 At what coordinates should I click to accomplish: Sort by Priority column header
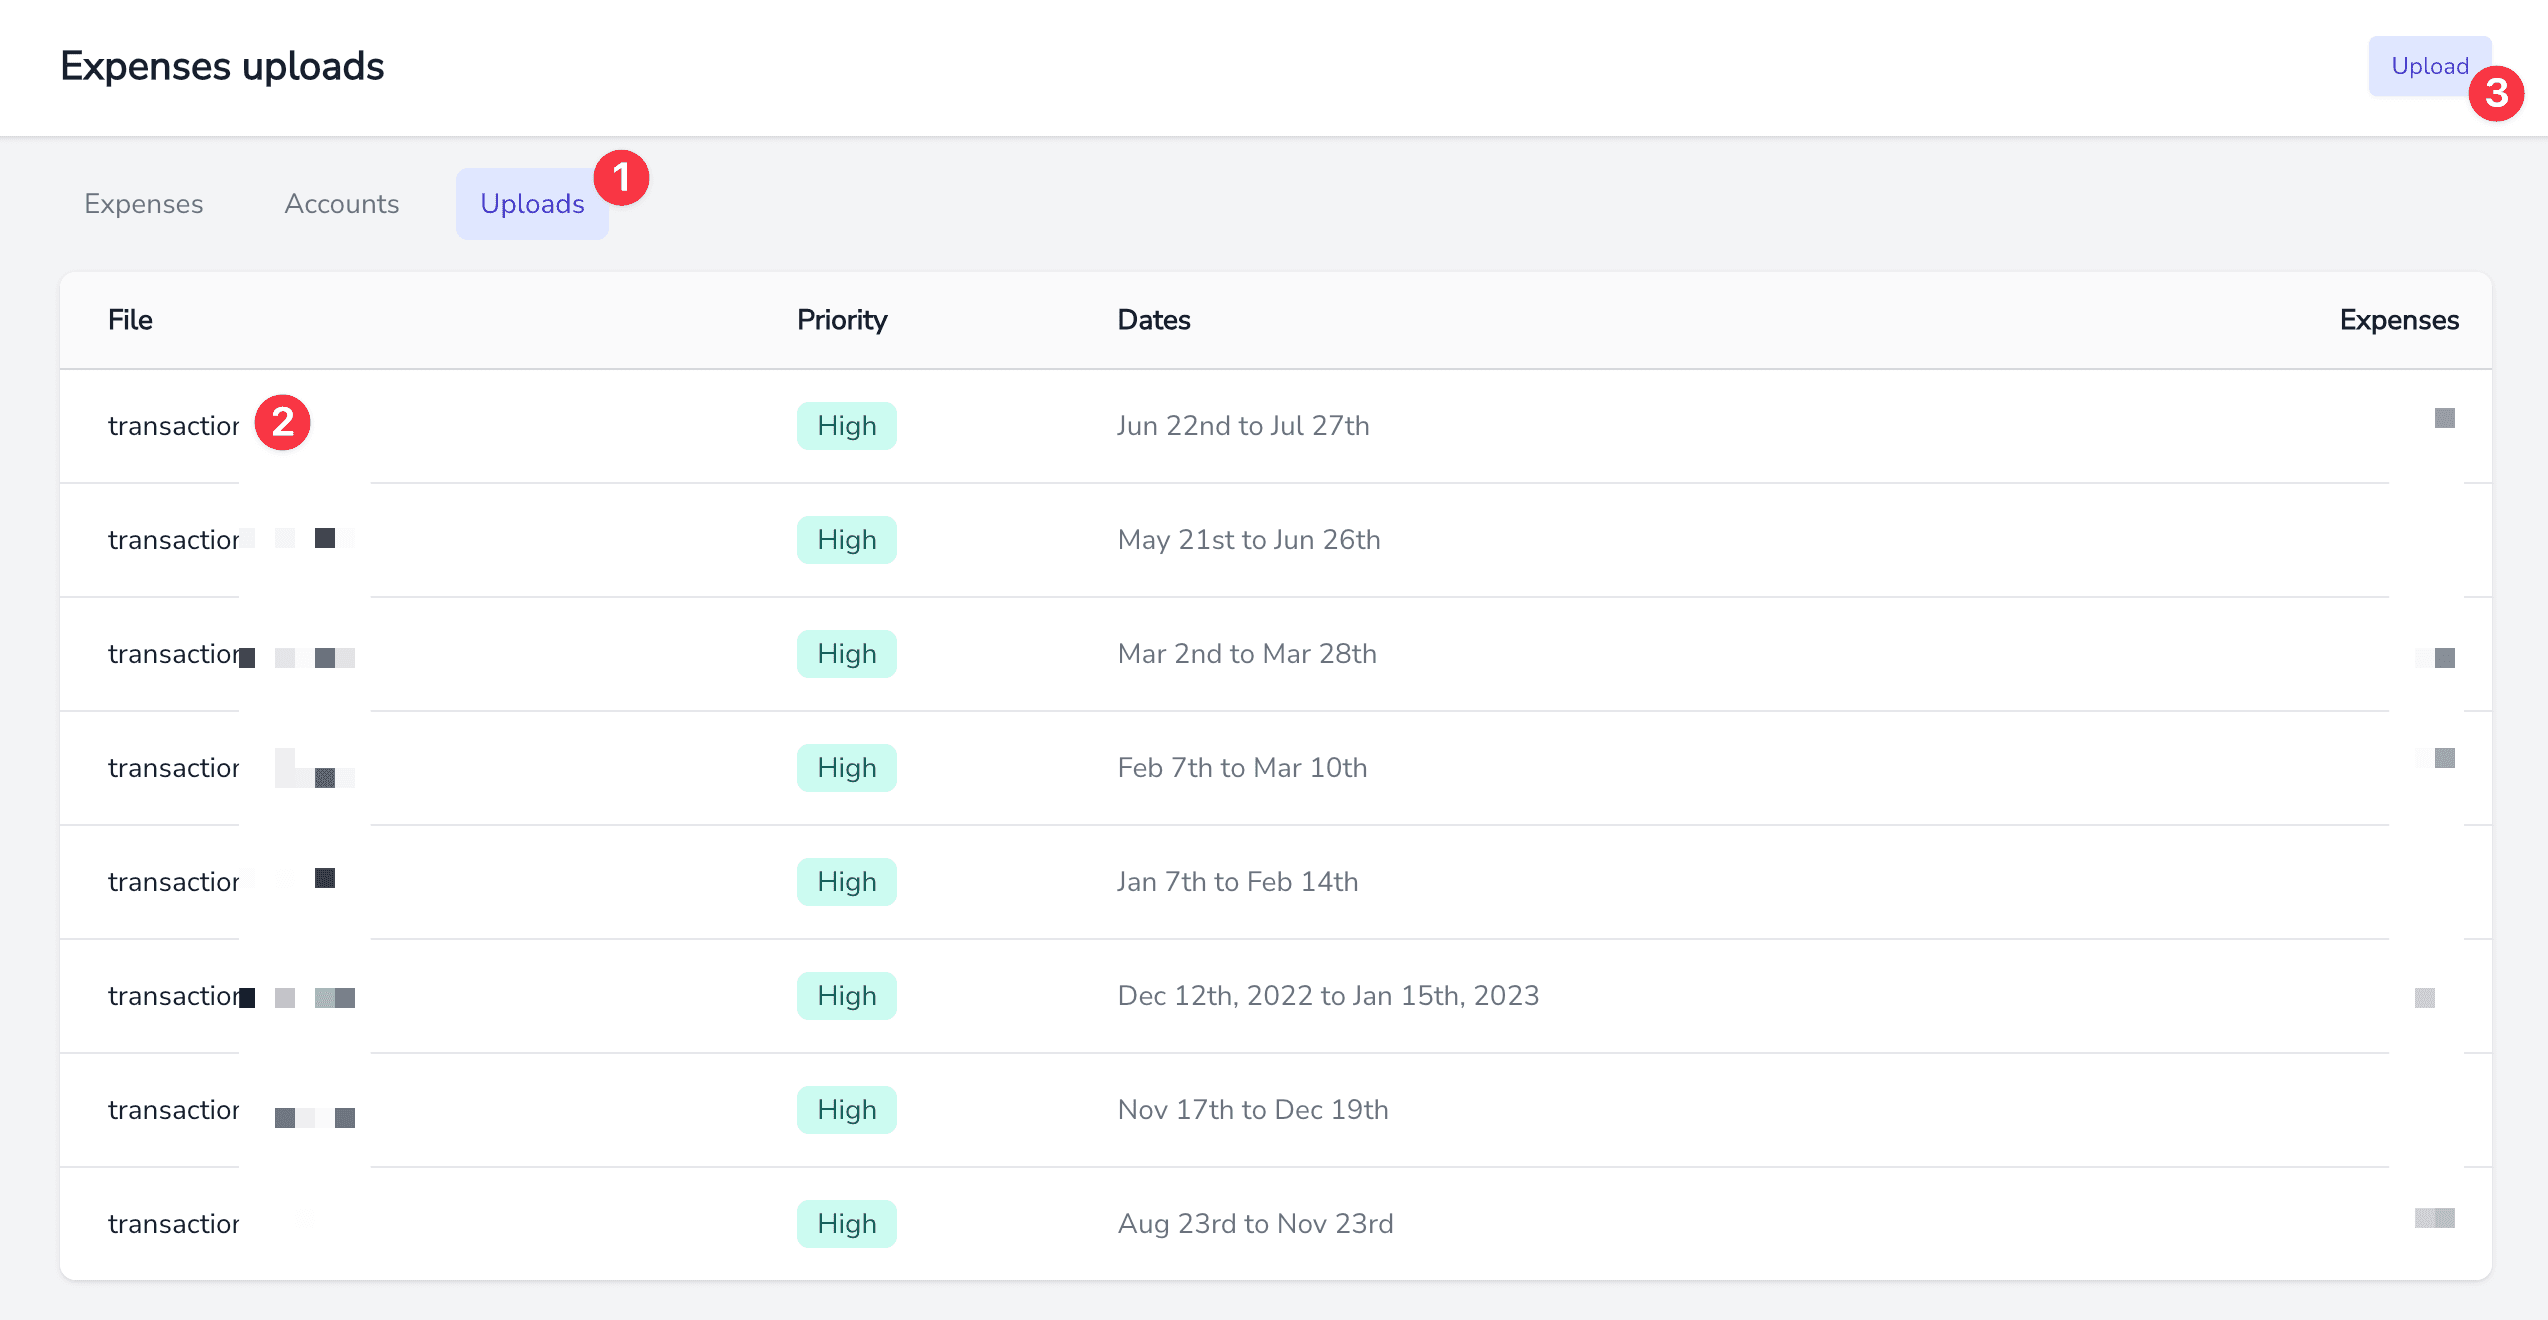click(x=841, y=320)
